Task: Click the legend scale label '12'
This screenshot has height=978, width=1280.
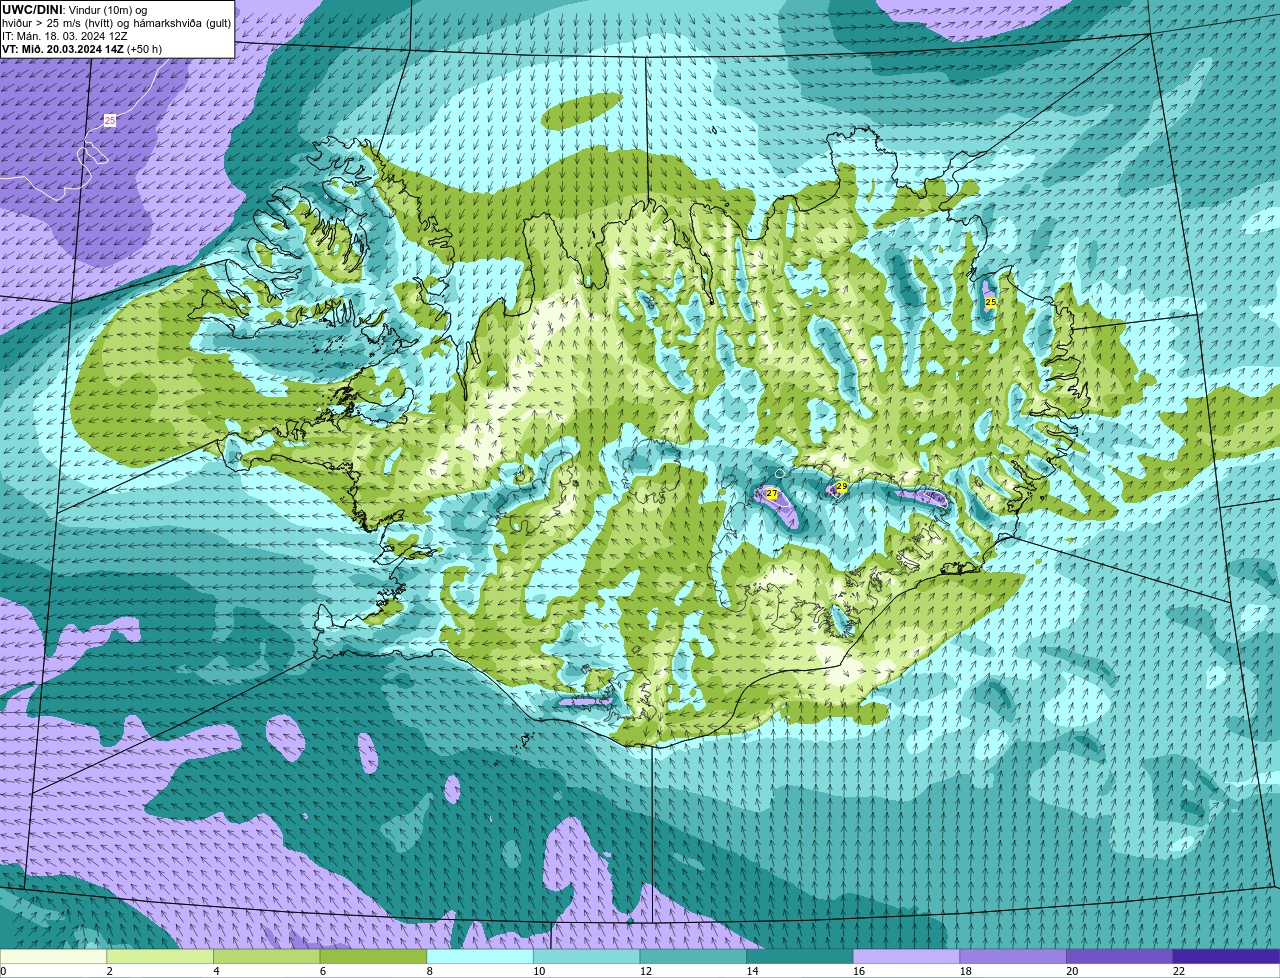Action: click(x=646, y=971)
